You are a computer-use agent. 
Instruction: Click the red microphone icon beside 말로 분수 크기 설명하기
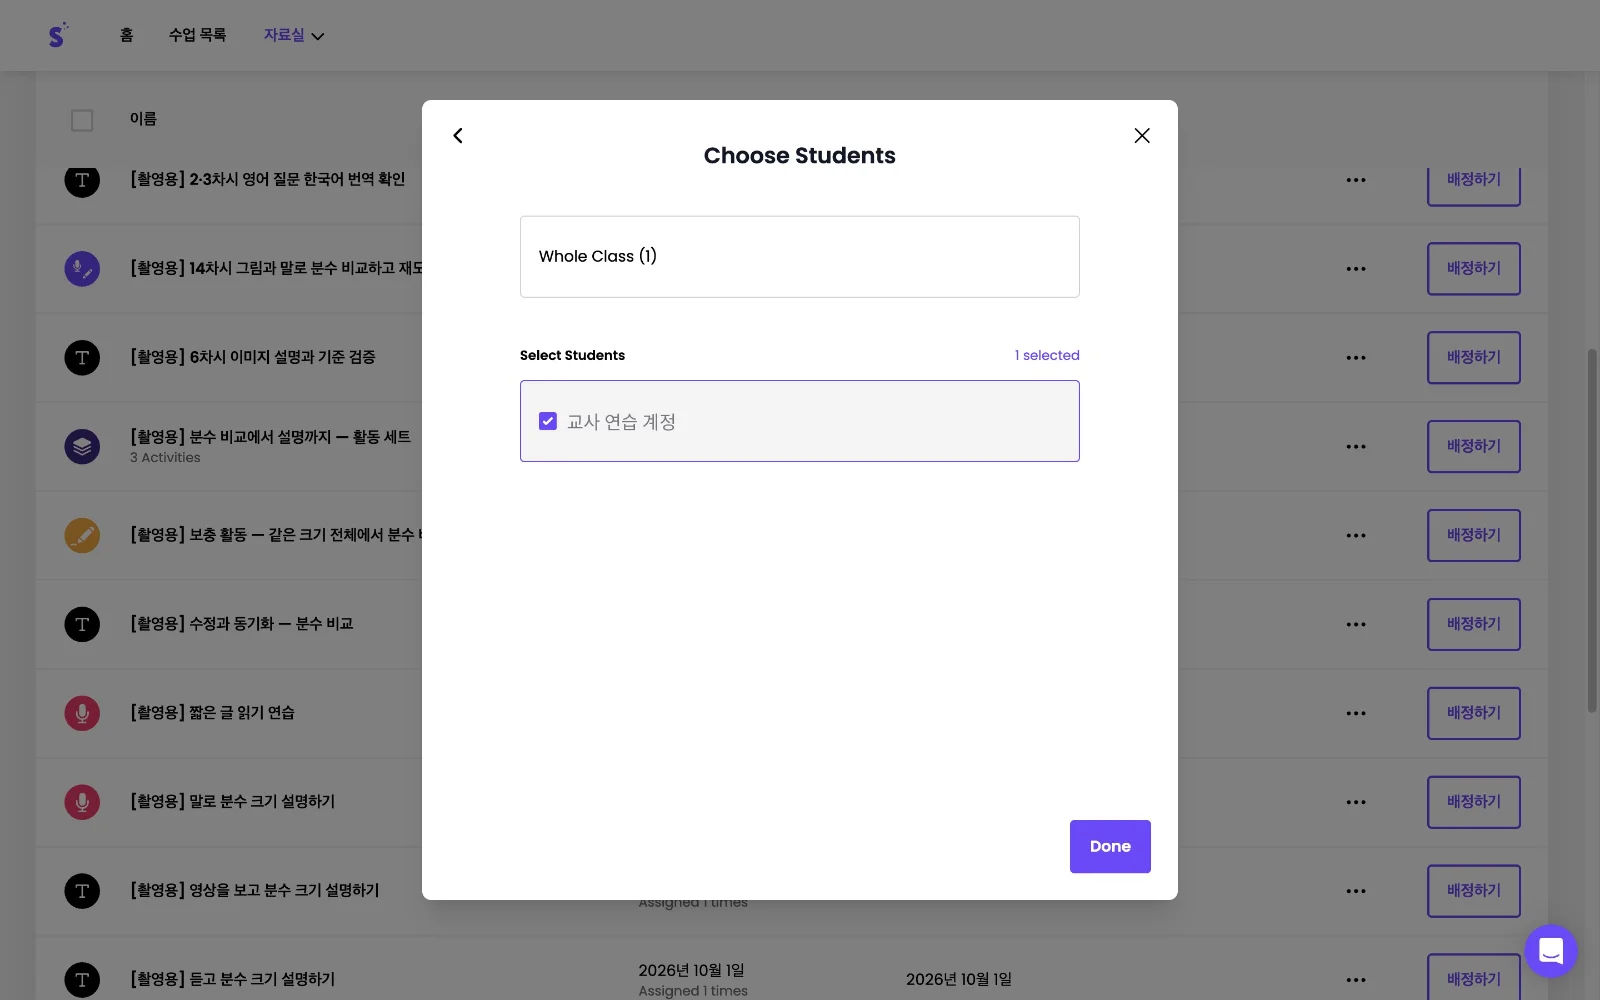coord(82,802)
